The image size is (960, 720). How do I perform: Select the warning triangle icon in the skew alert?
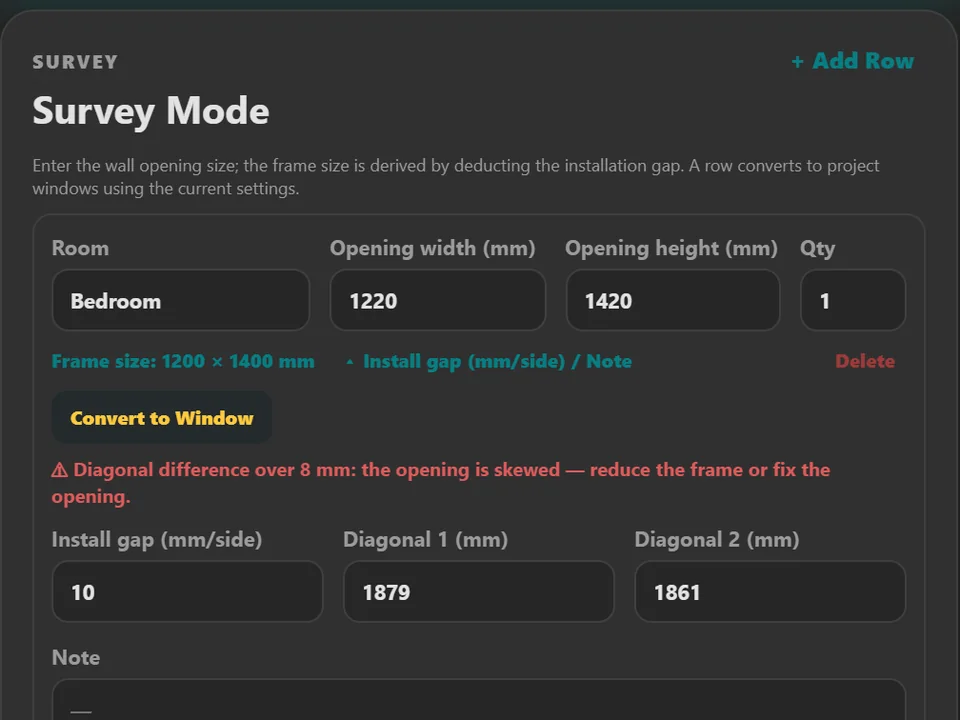(59, 470)
